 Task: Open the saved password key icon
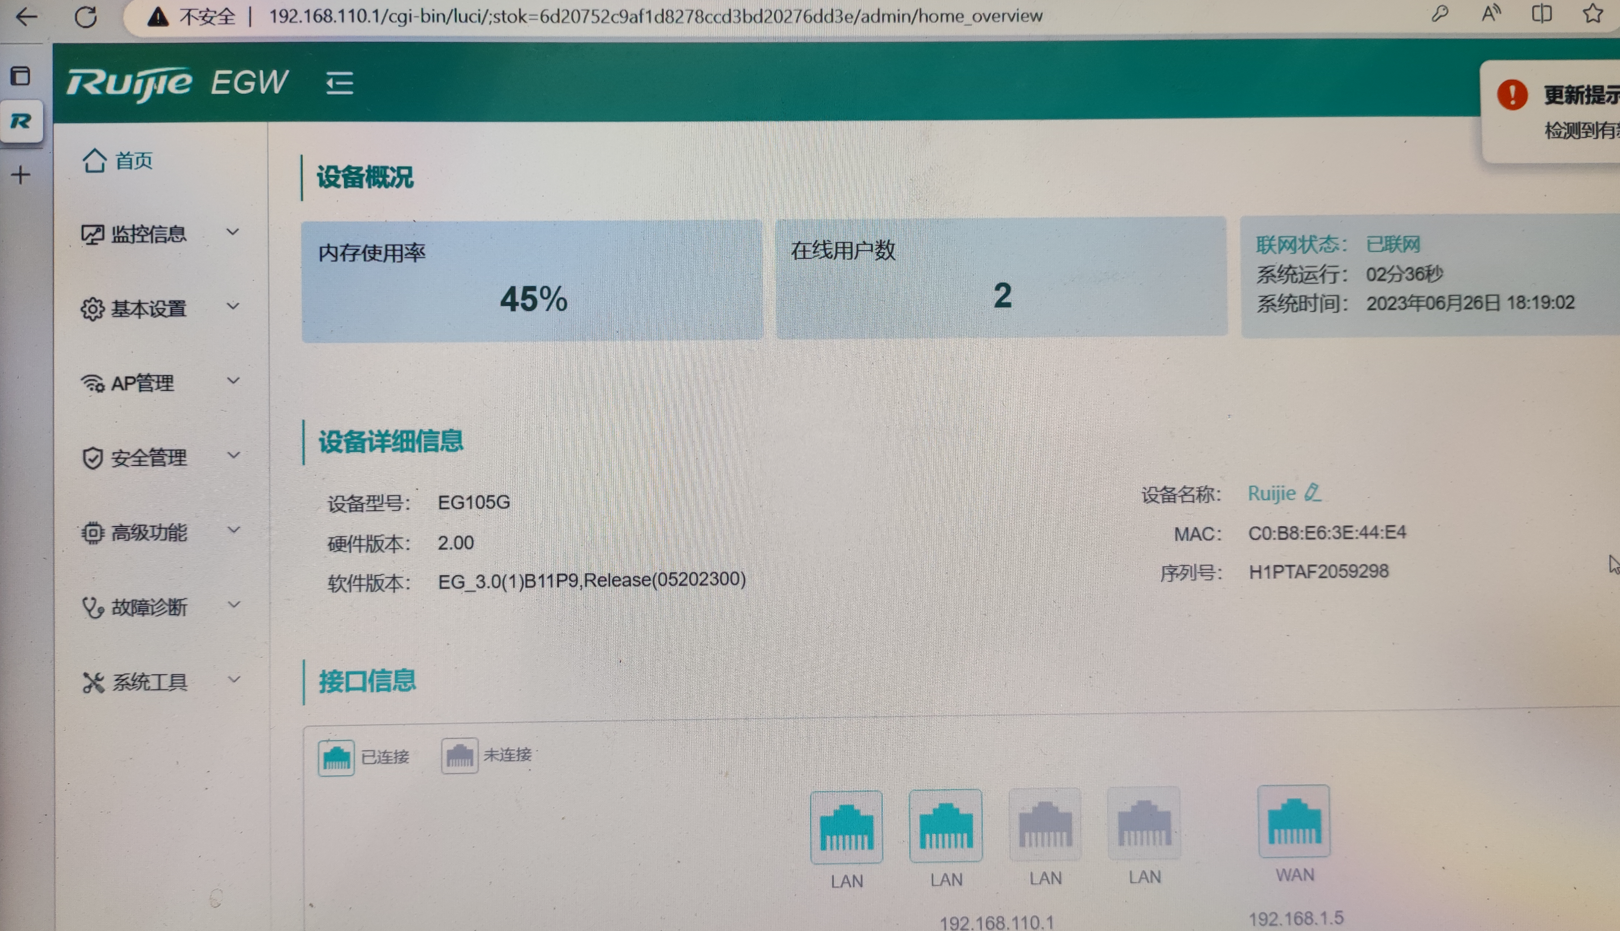[1440, 14]
